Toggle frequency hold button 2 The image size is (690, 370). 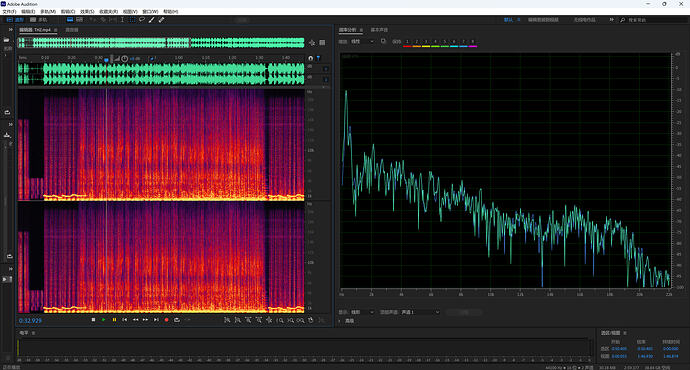click(417, 42)
